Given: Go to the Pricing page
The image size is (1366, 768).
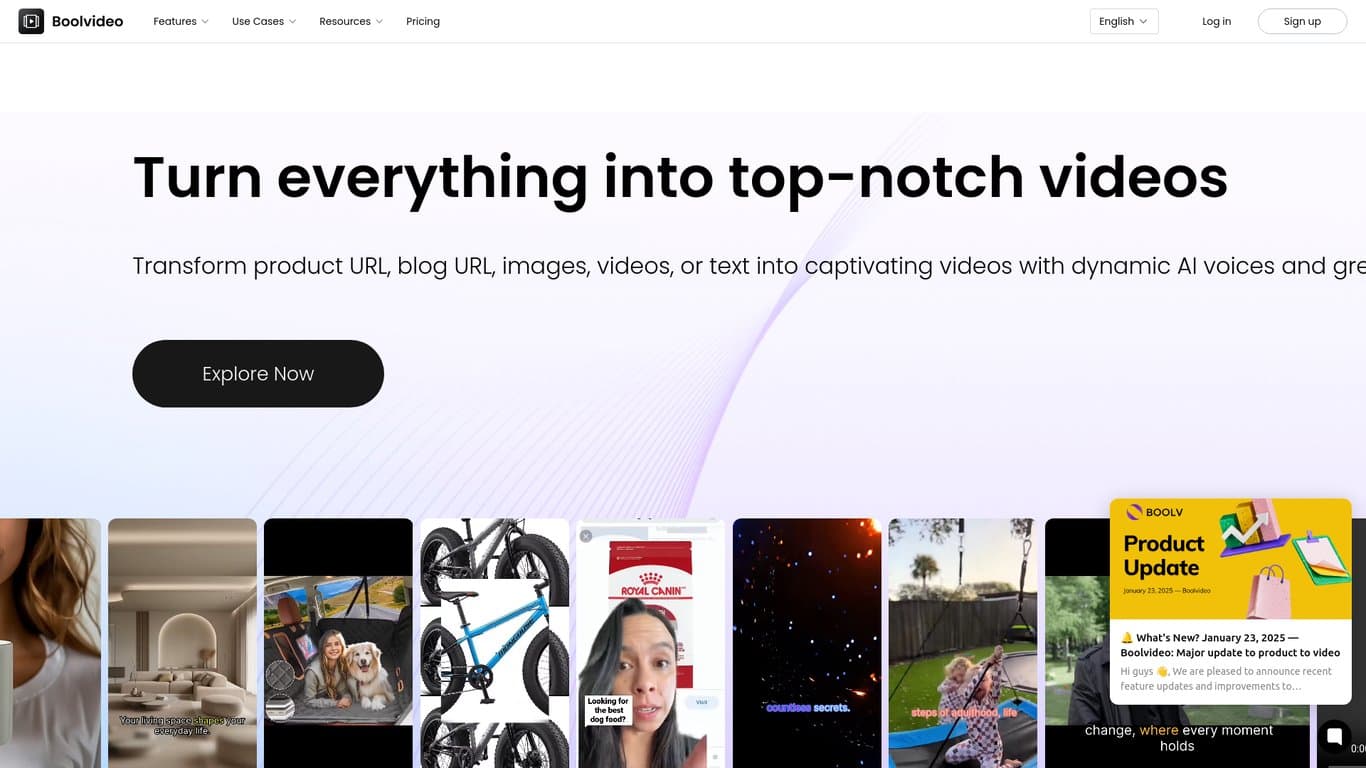Looking at the screenshot, I should [x=423, y=21].
